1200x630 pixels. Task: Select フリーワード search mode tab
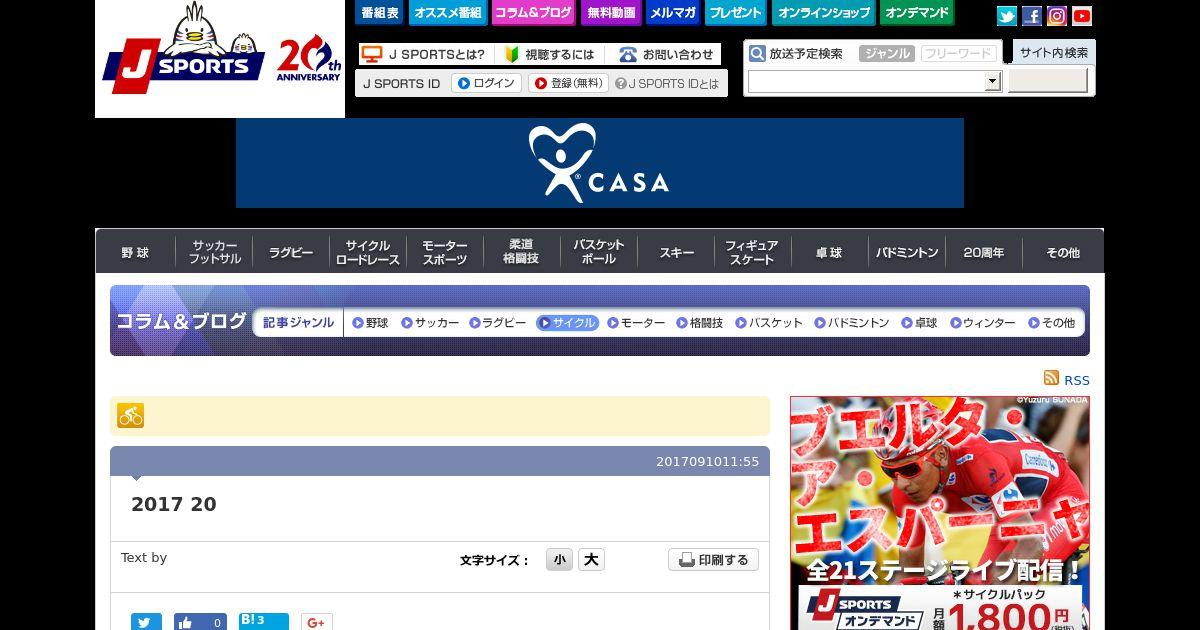957,54
